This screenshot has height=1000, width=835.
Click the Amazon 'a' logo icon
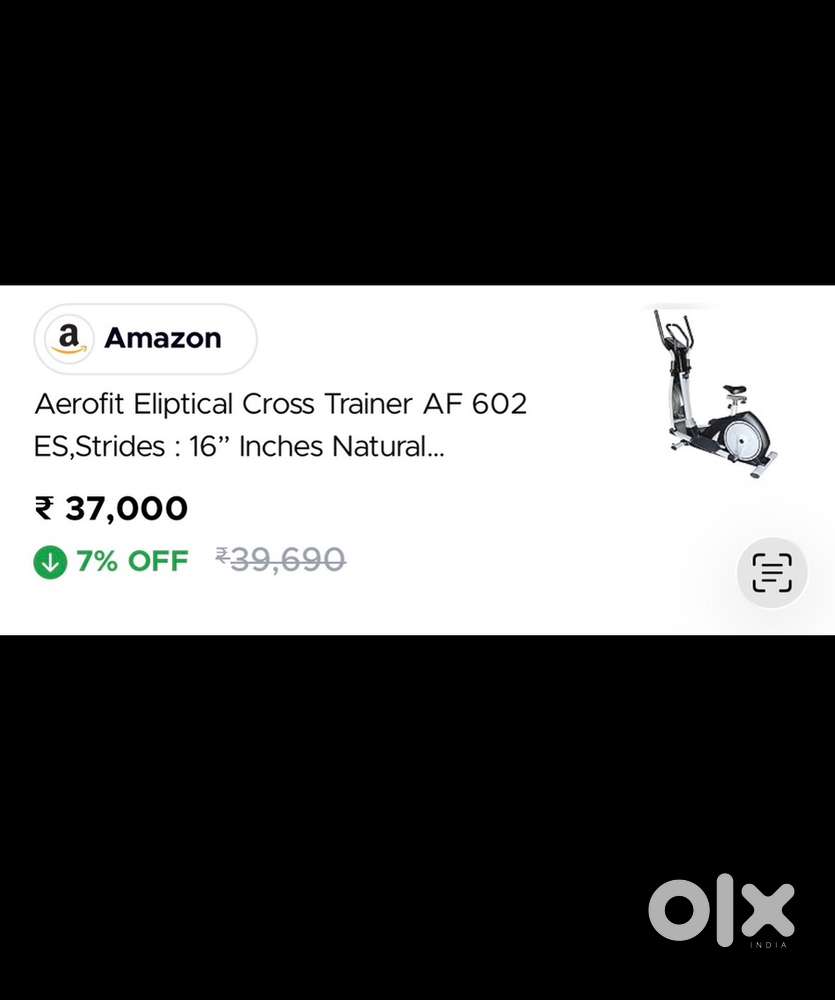[69, 339]
